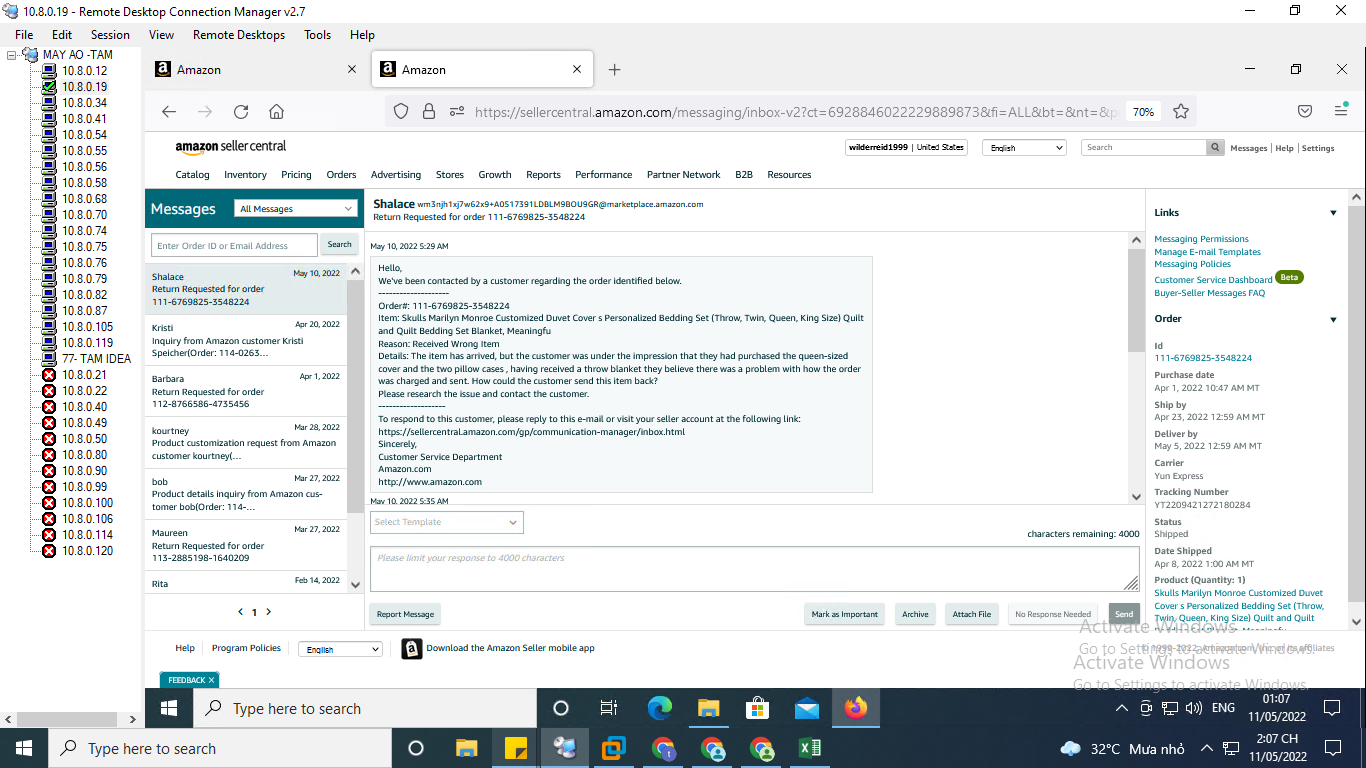This screenshot has height=768, width=1366.
Task: Open English language dropdown in header
Action: 1025,147
